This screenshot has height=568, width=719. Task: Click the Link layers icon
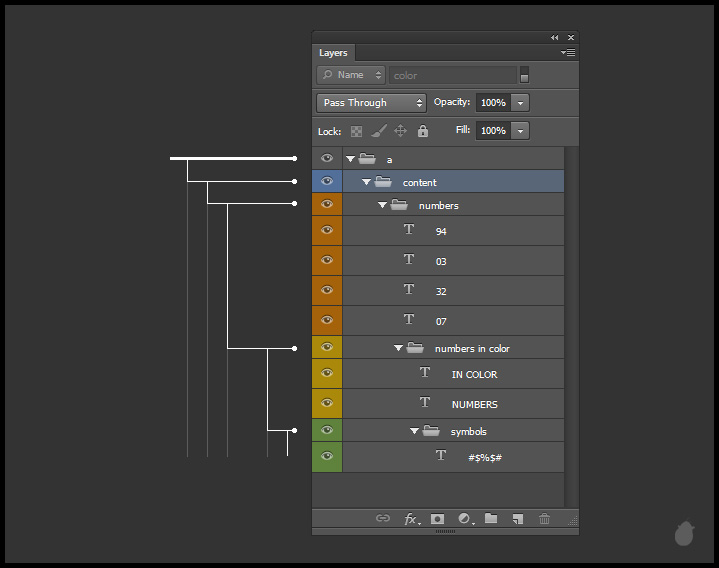pyautogui.click(x=382, y=519)
